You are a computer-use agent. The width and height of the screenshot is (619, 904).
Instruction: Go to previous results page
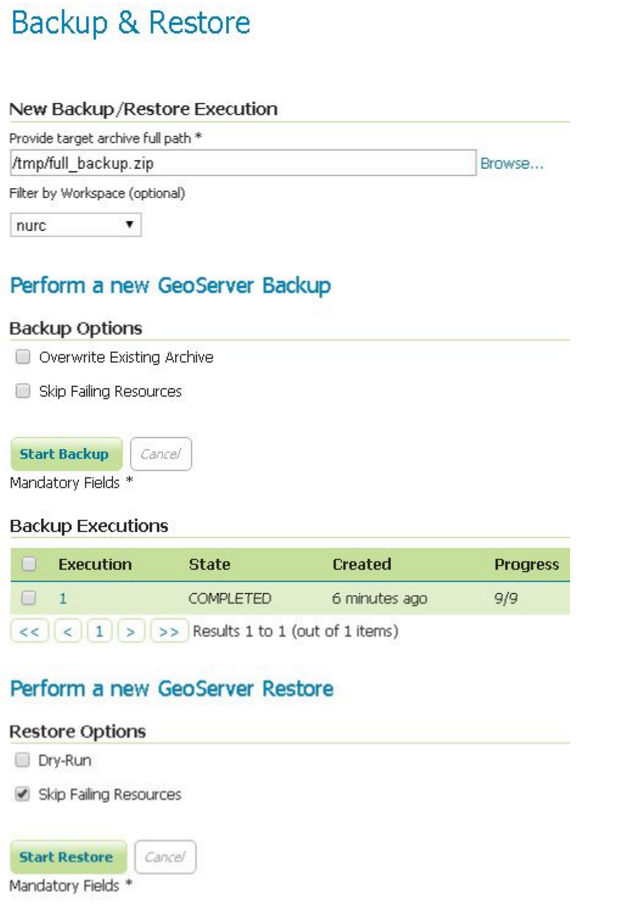pyautogui.click(x=67, y=631)
